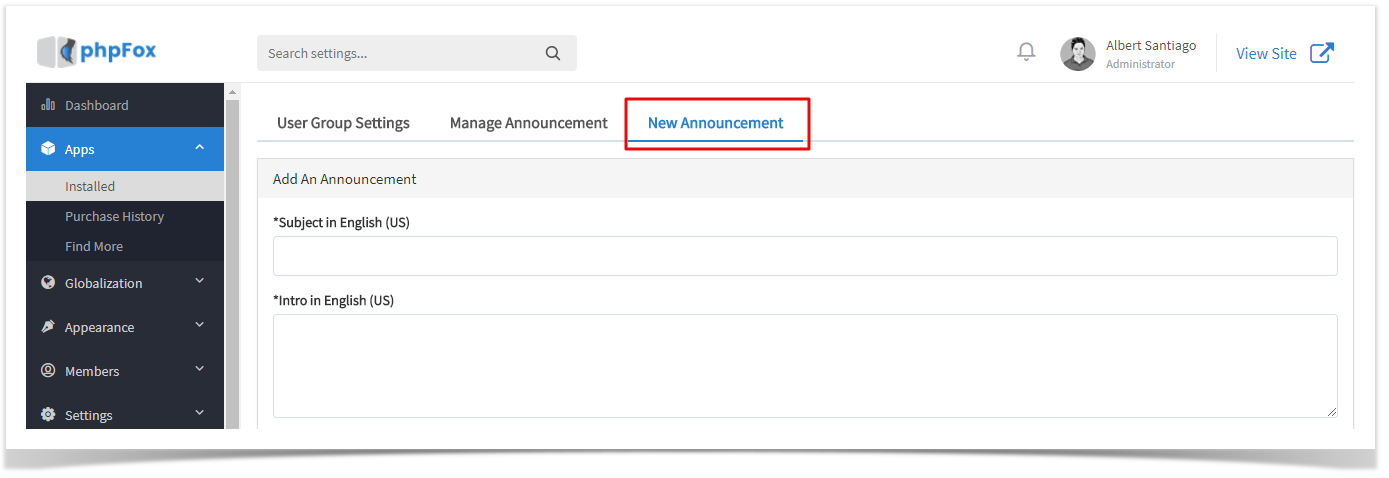Click the *Subject in English (US) label
The image size is (1389, 478).
pos(342,222)
